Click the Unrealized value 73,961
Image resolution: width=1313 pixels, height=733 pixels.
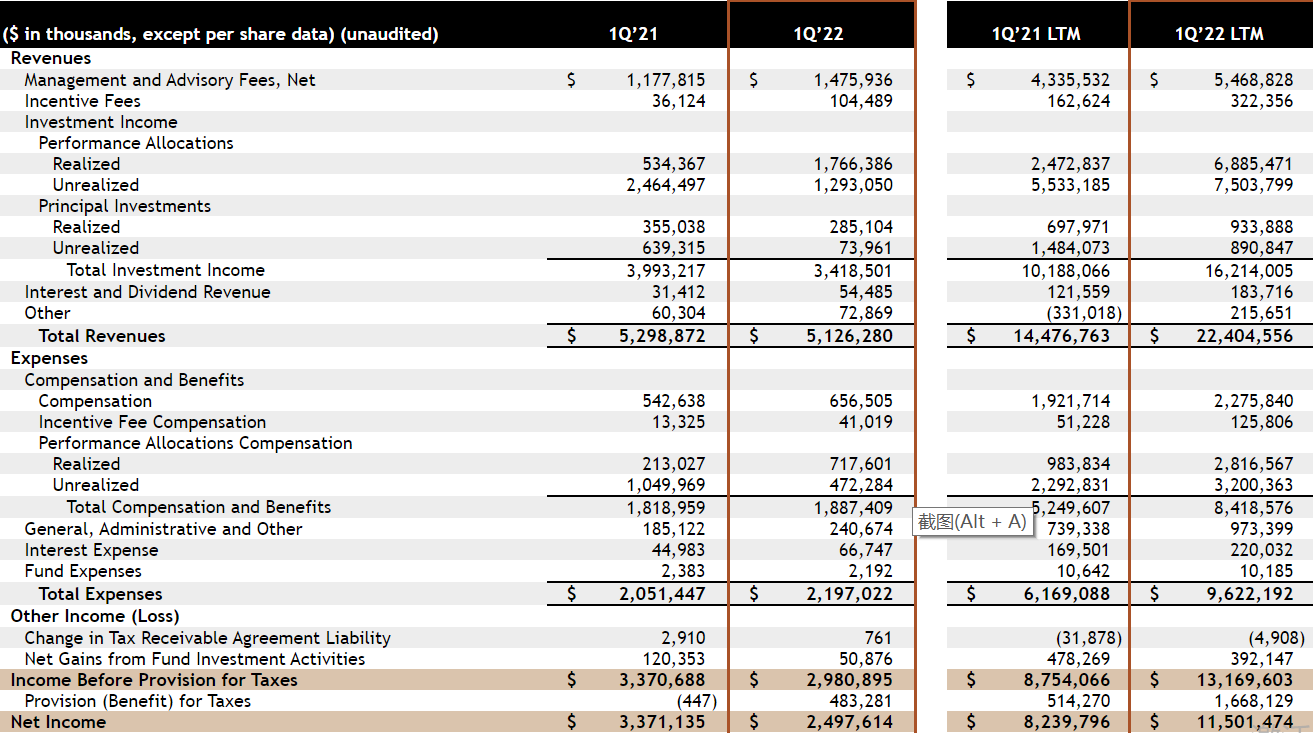866,248
